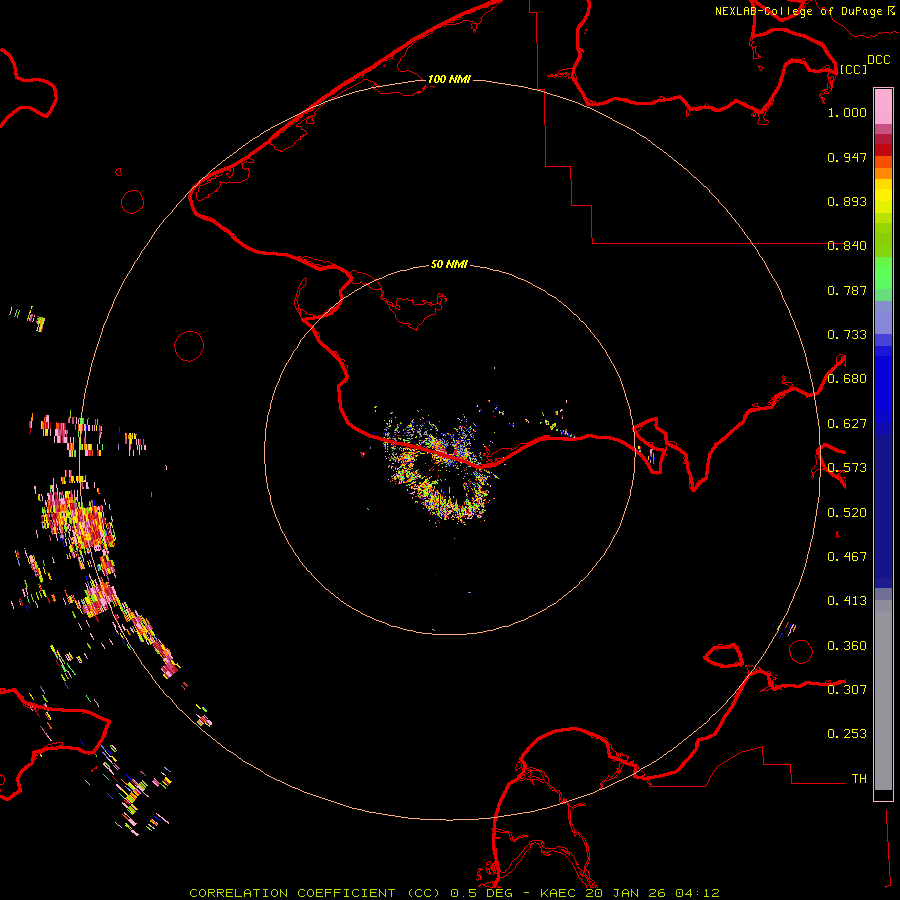Click the NEXLAB logo icon at top right

pyautogui.click(x=890, y=11)
